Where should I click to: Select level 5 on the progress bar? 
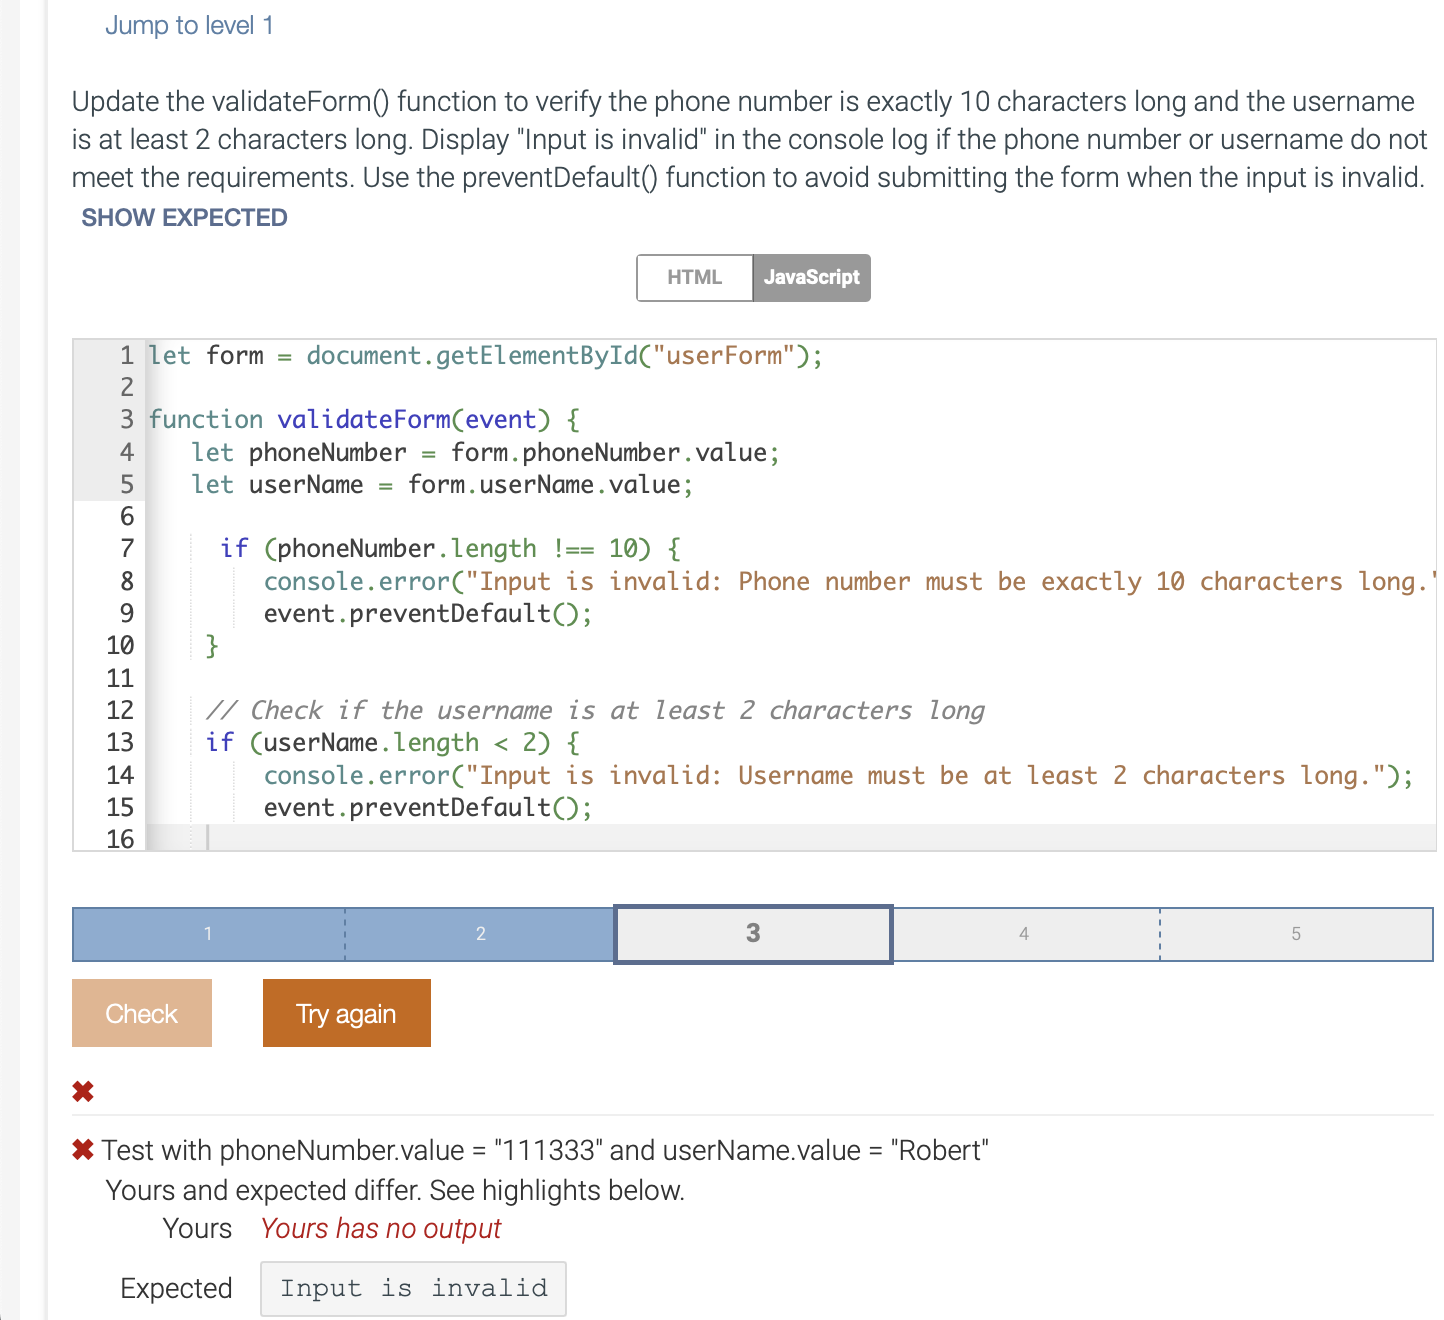click(1296, 934)
